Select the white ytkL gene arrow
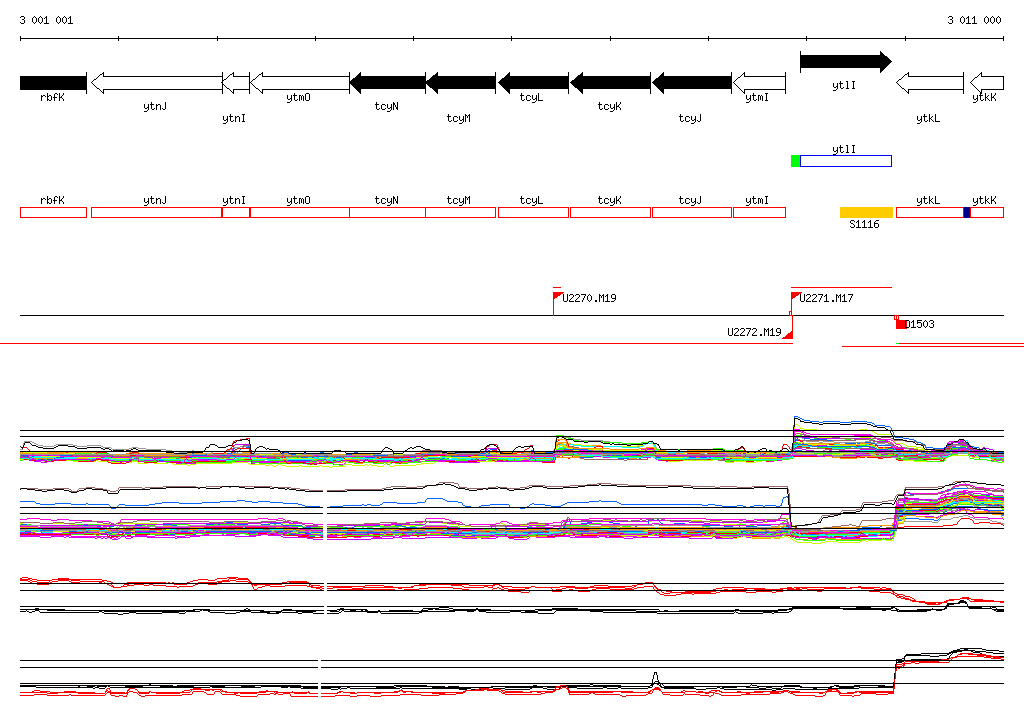Image resolution: width=1024 pixels, height=714 pixels. 929,82
